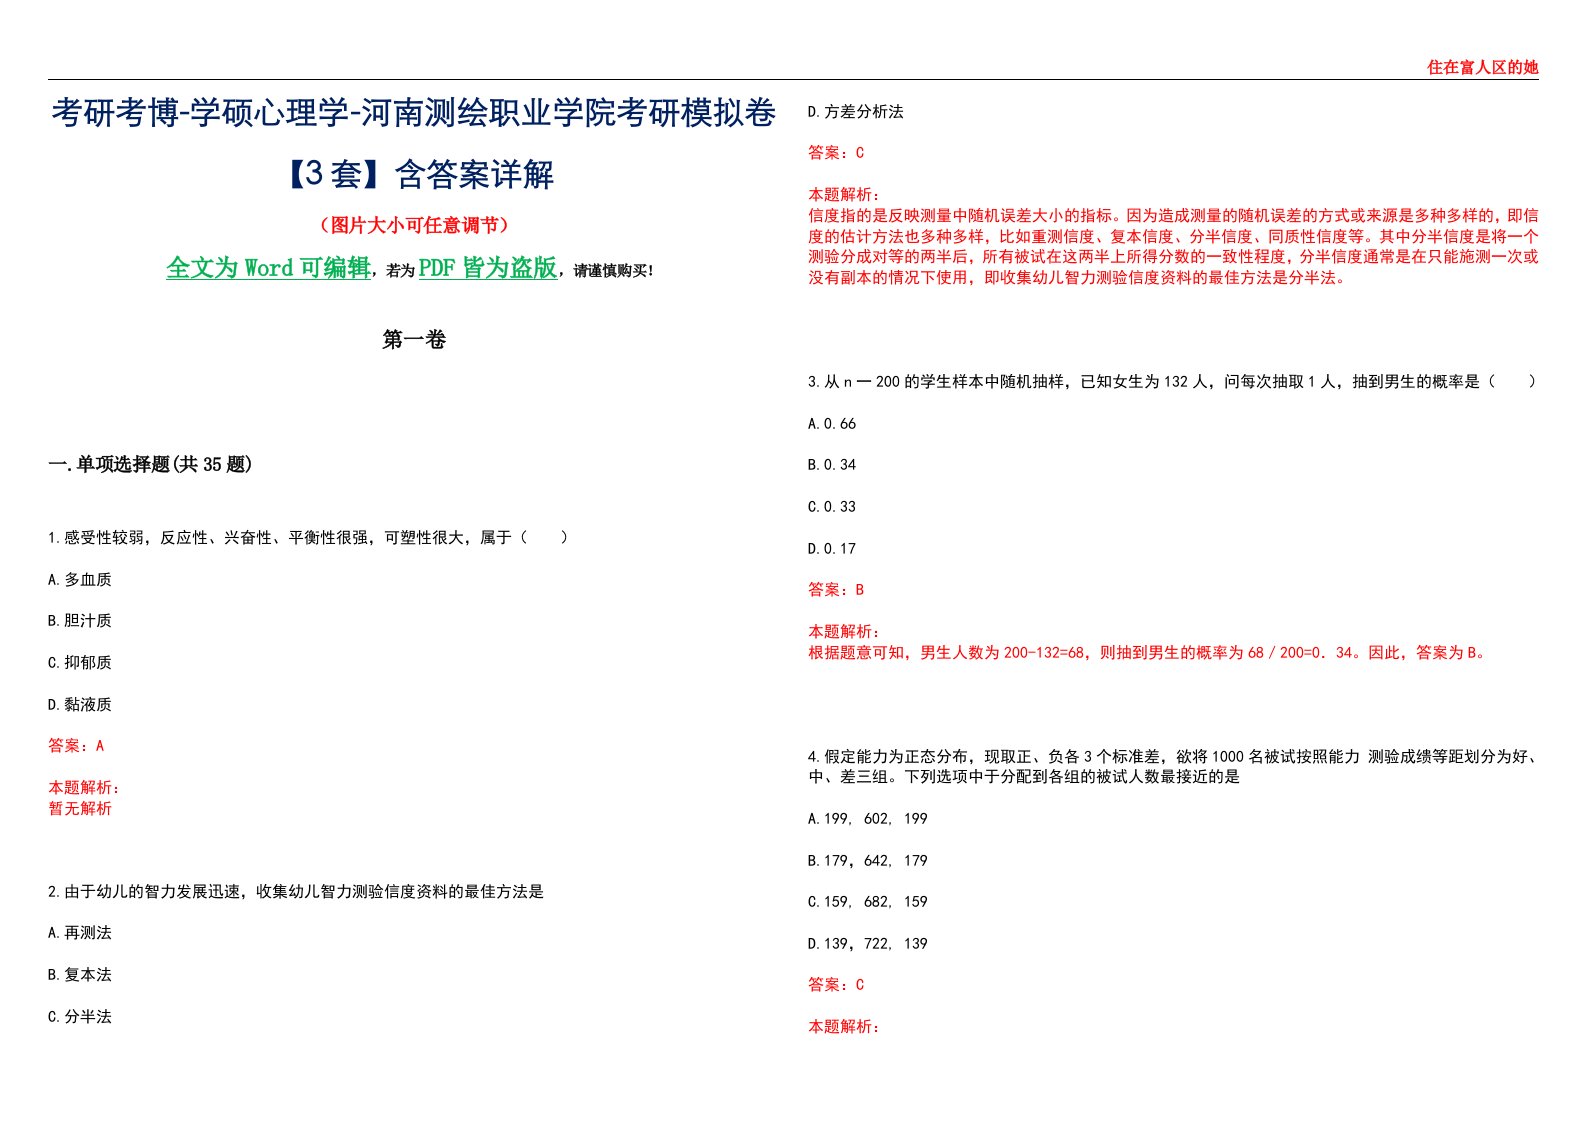
Task: Click question 4 text starting 假定能力为正态分布
Action: (x=1173, y=767)
